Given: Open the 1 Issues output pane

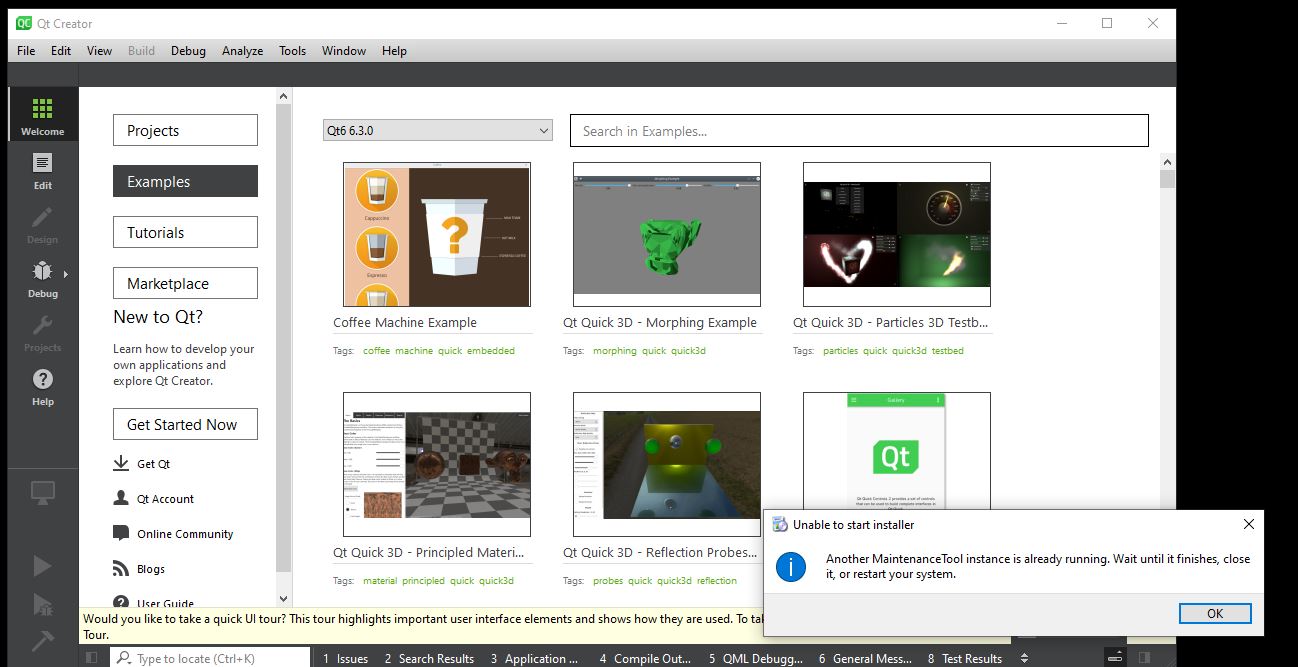Looking at the screenshot, I should (x=345, y=658).
